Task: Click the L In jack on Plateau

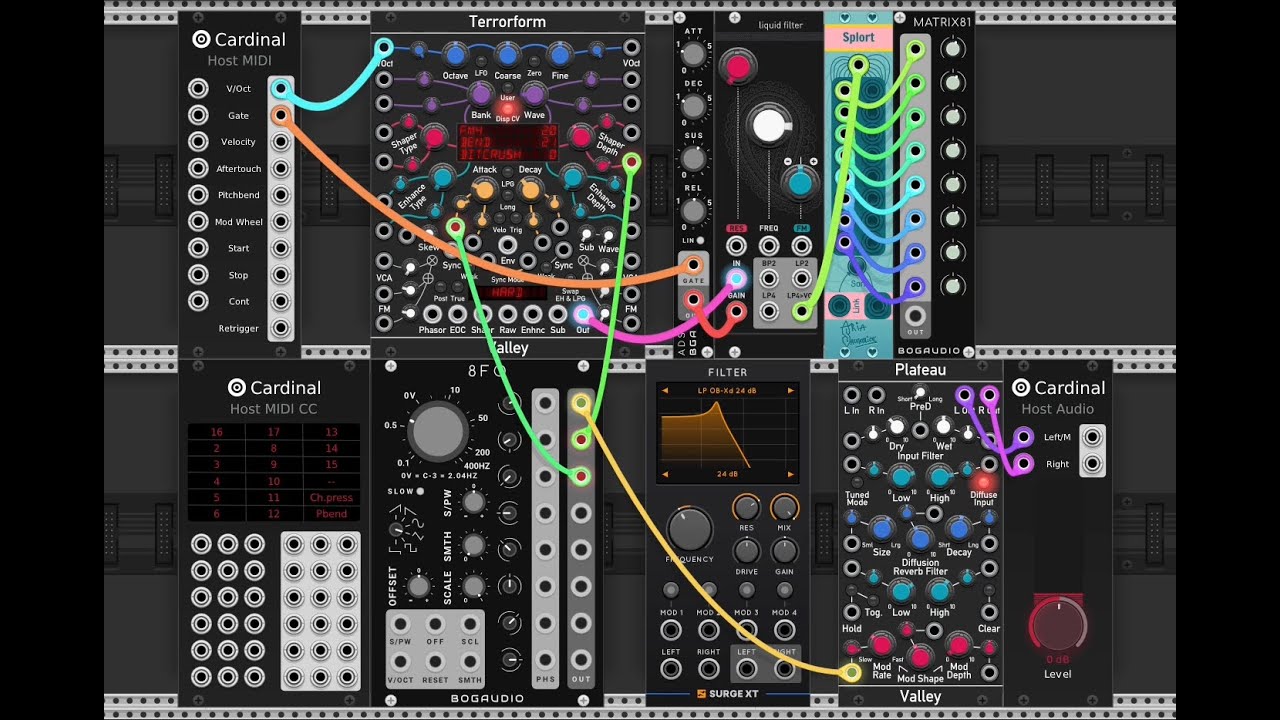Action: click(x=852, y=396)
